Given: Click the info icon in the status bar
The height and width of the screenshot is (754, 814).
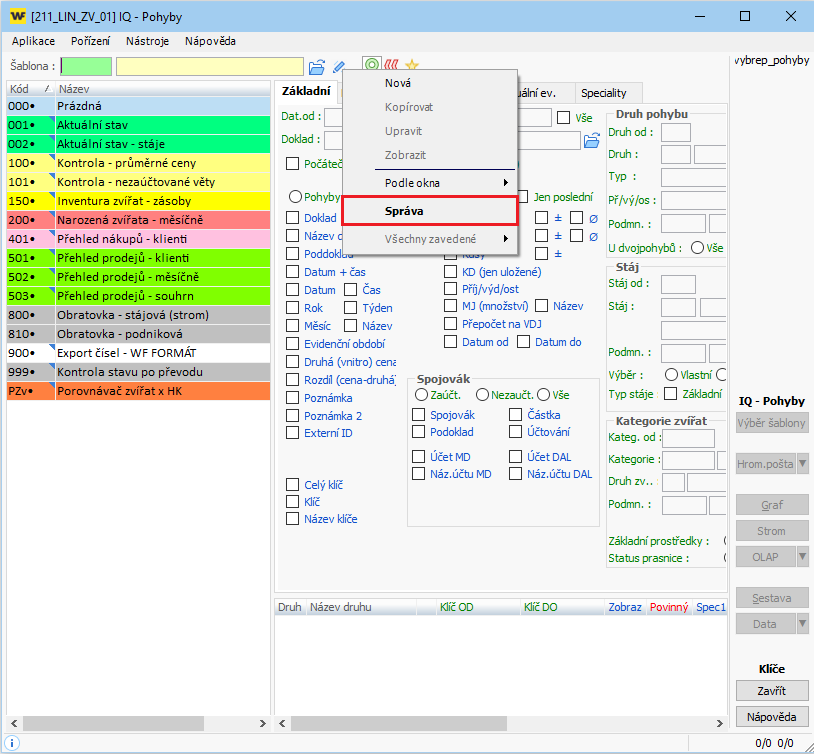Looking at the screenshot, I should coord(11,744).
